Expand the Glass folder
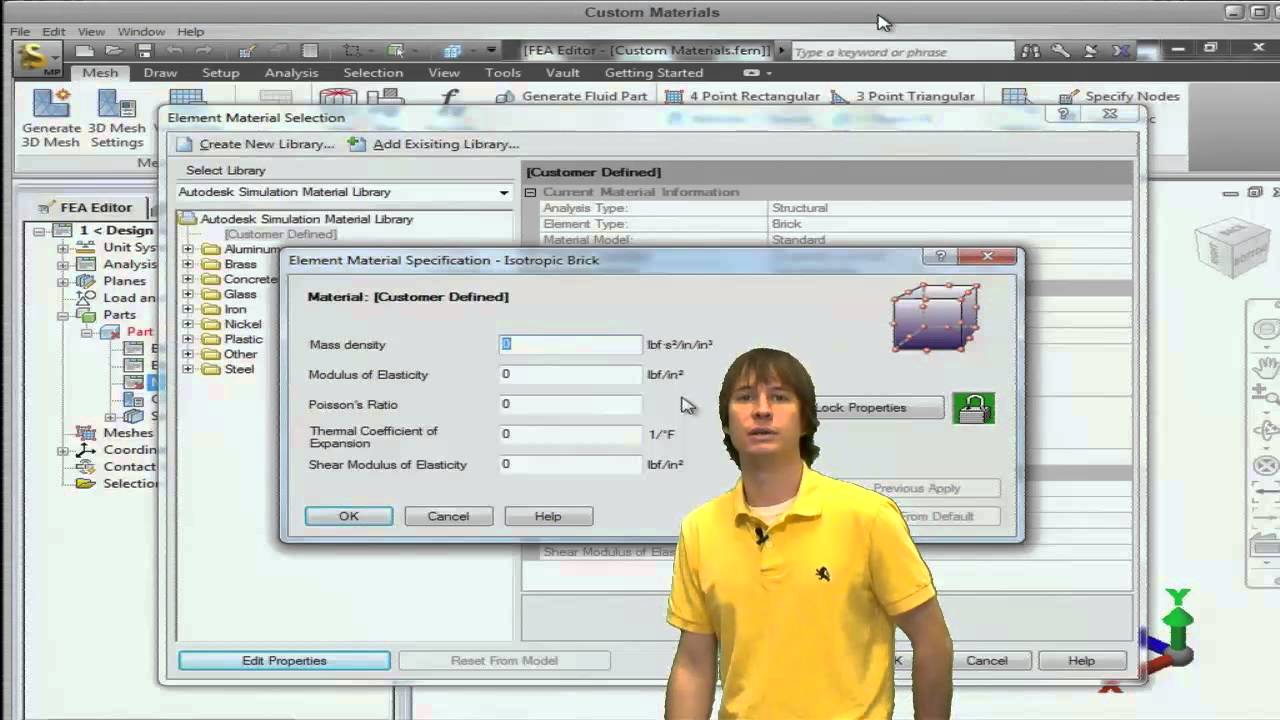The width and height of the screenshot is (1280, 720). point(188,294)
